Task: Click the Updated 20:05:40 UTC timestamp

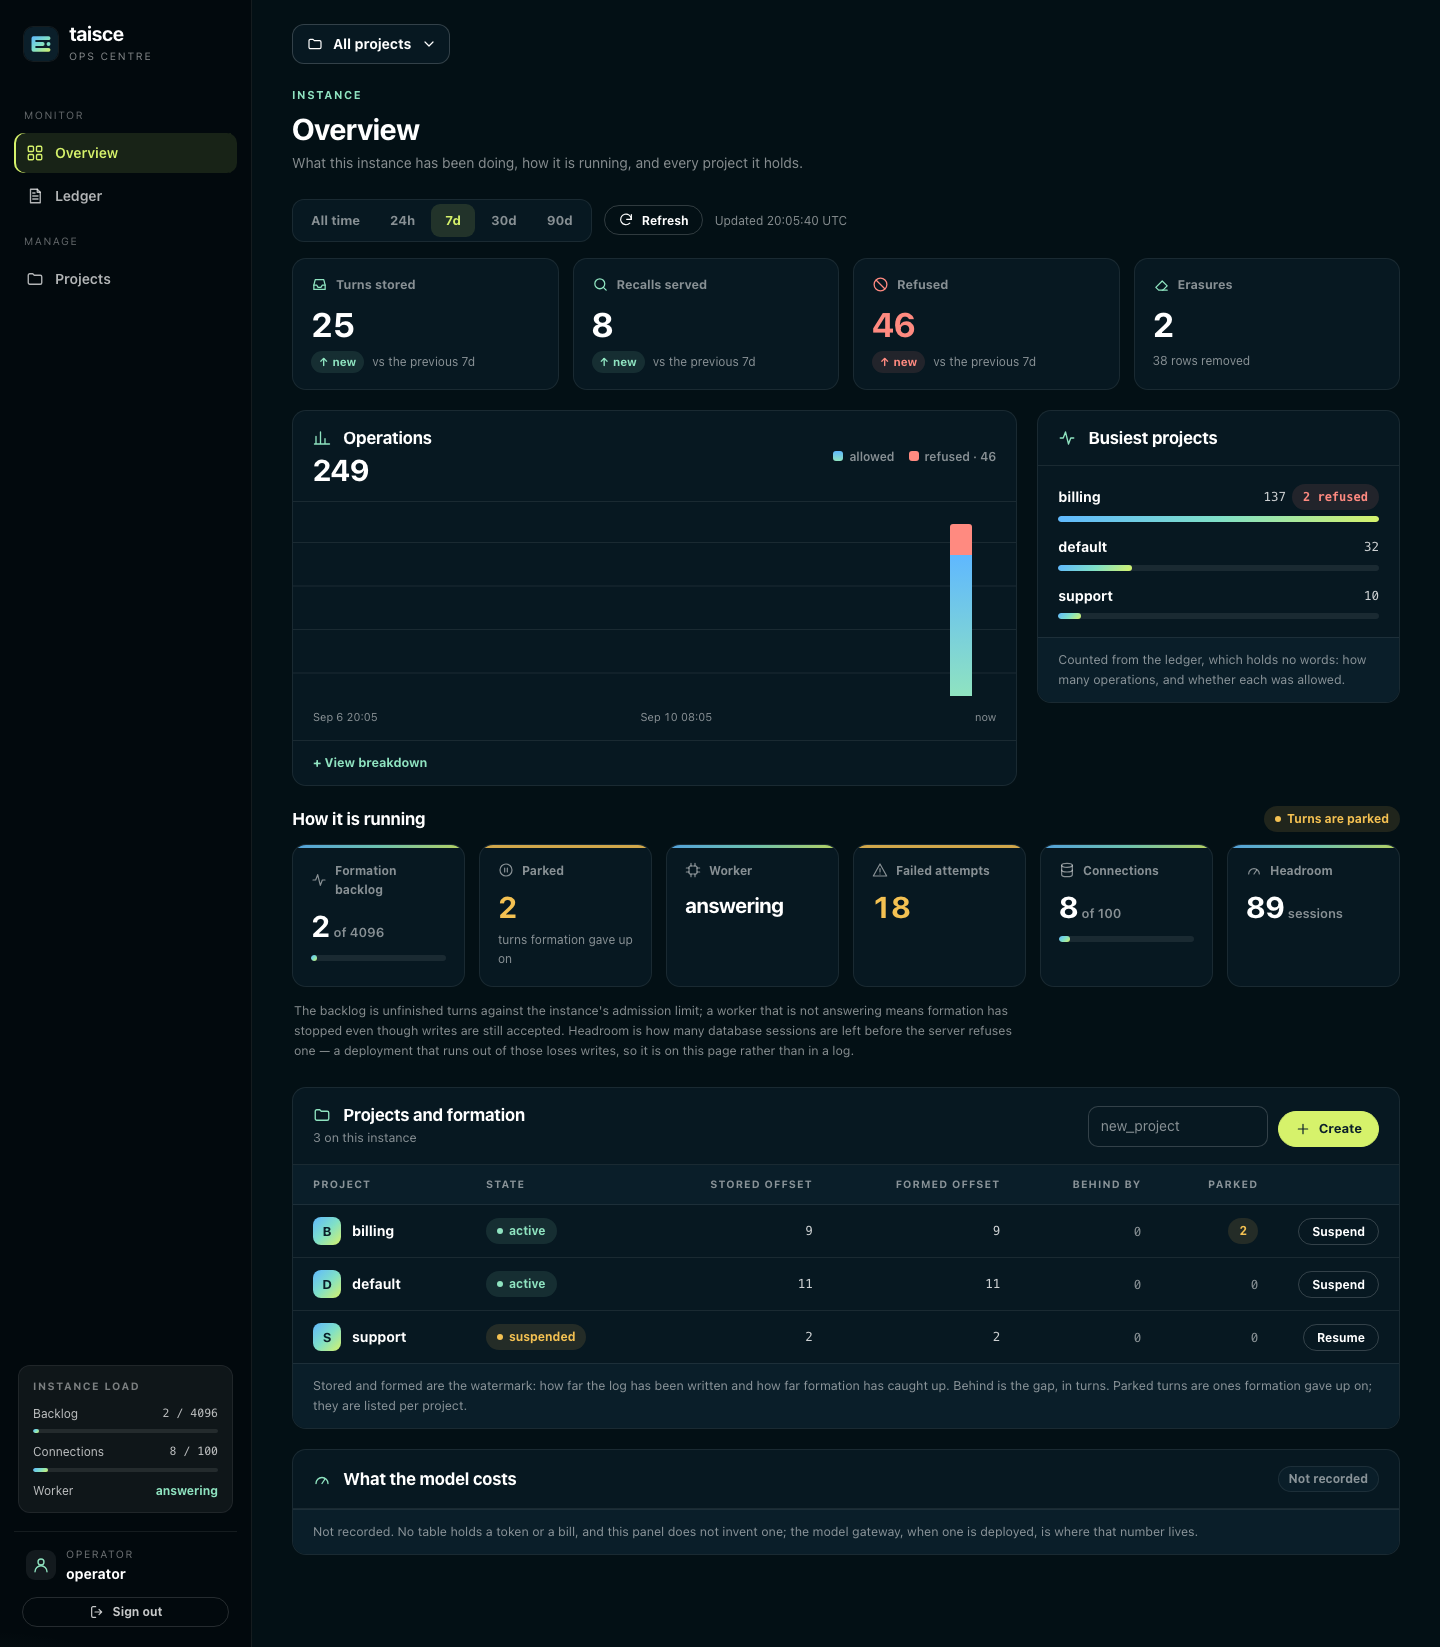Action: pyautogui.click(x=781, y=221)
